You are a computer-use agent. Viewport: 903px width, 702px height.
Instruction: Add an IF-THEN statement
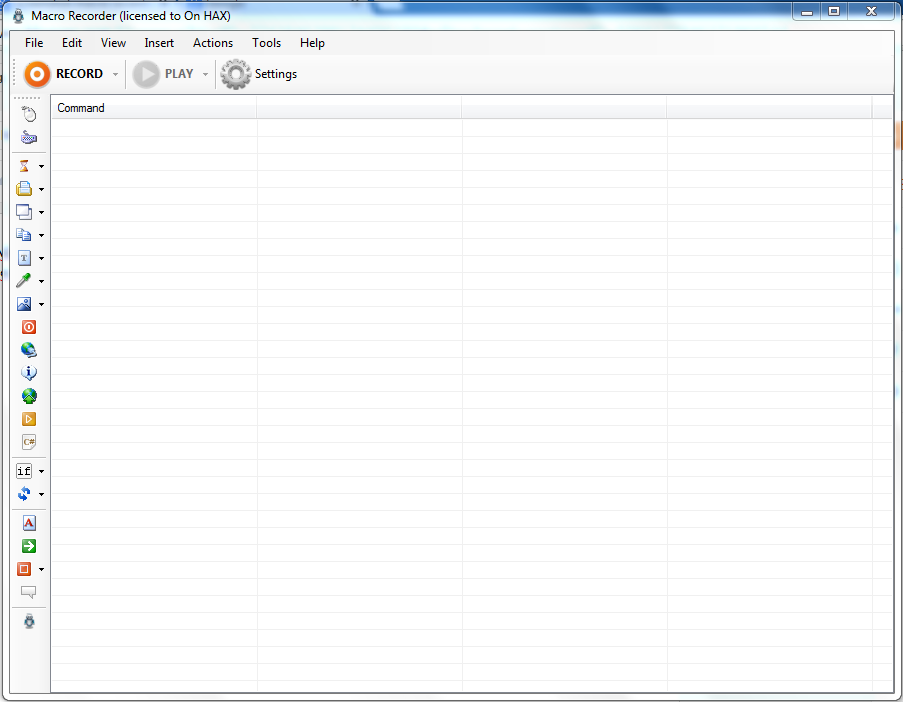click(25, 470)
